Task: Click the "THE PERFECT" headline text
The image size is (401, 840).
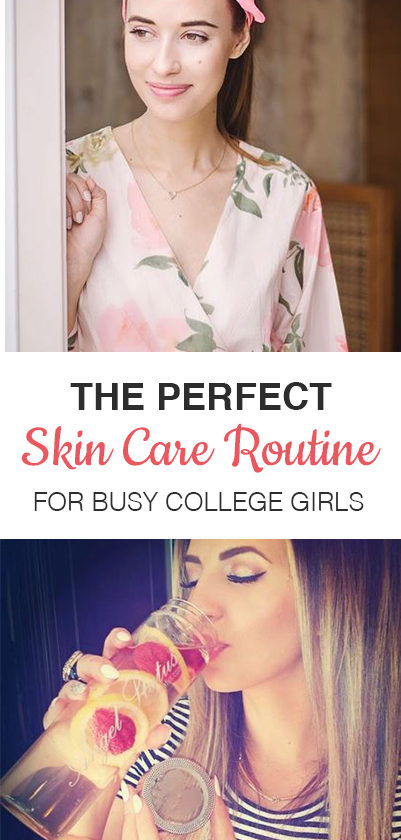Action: pos(201,396)
